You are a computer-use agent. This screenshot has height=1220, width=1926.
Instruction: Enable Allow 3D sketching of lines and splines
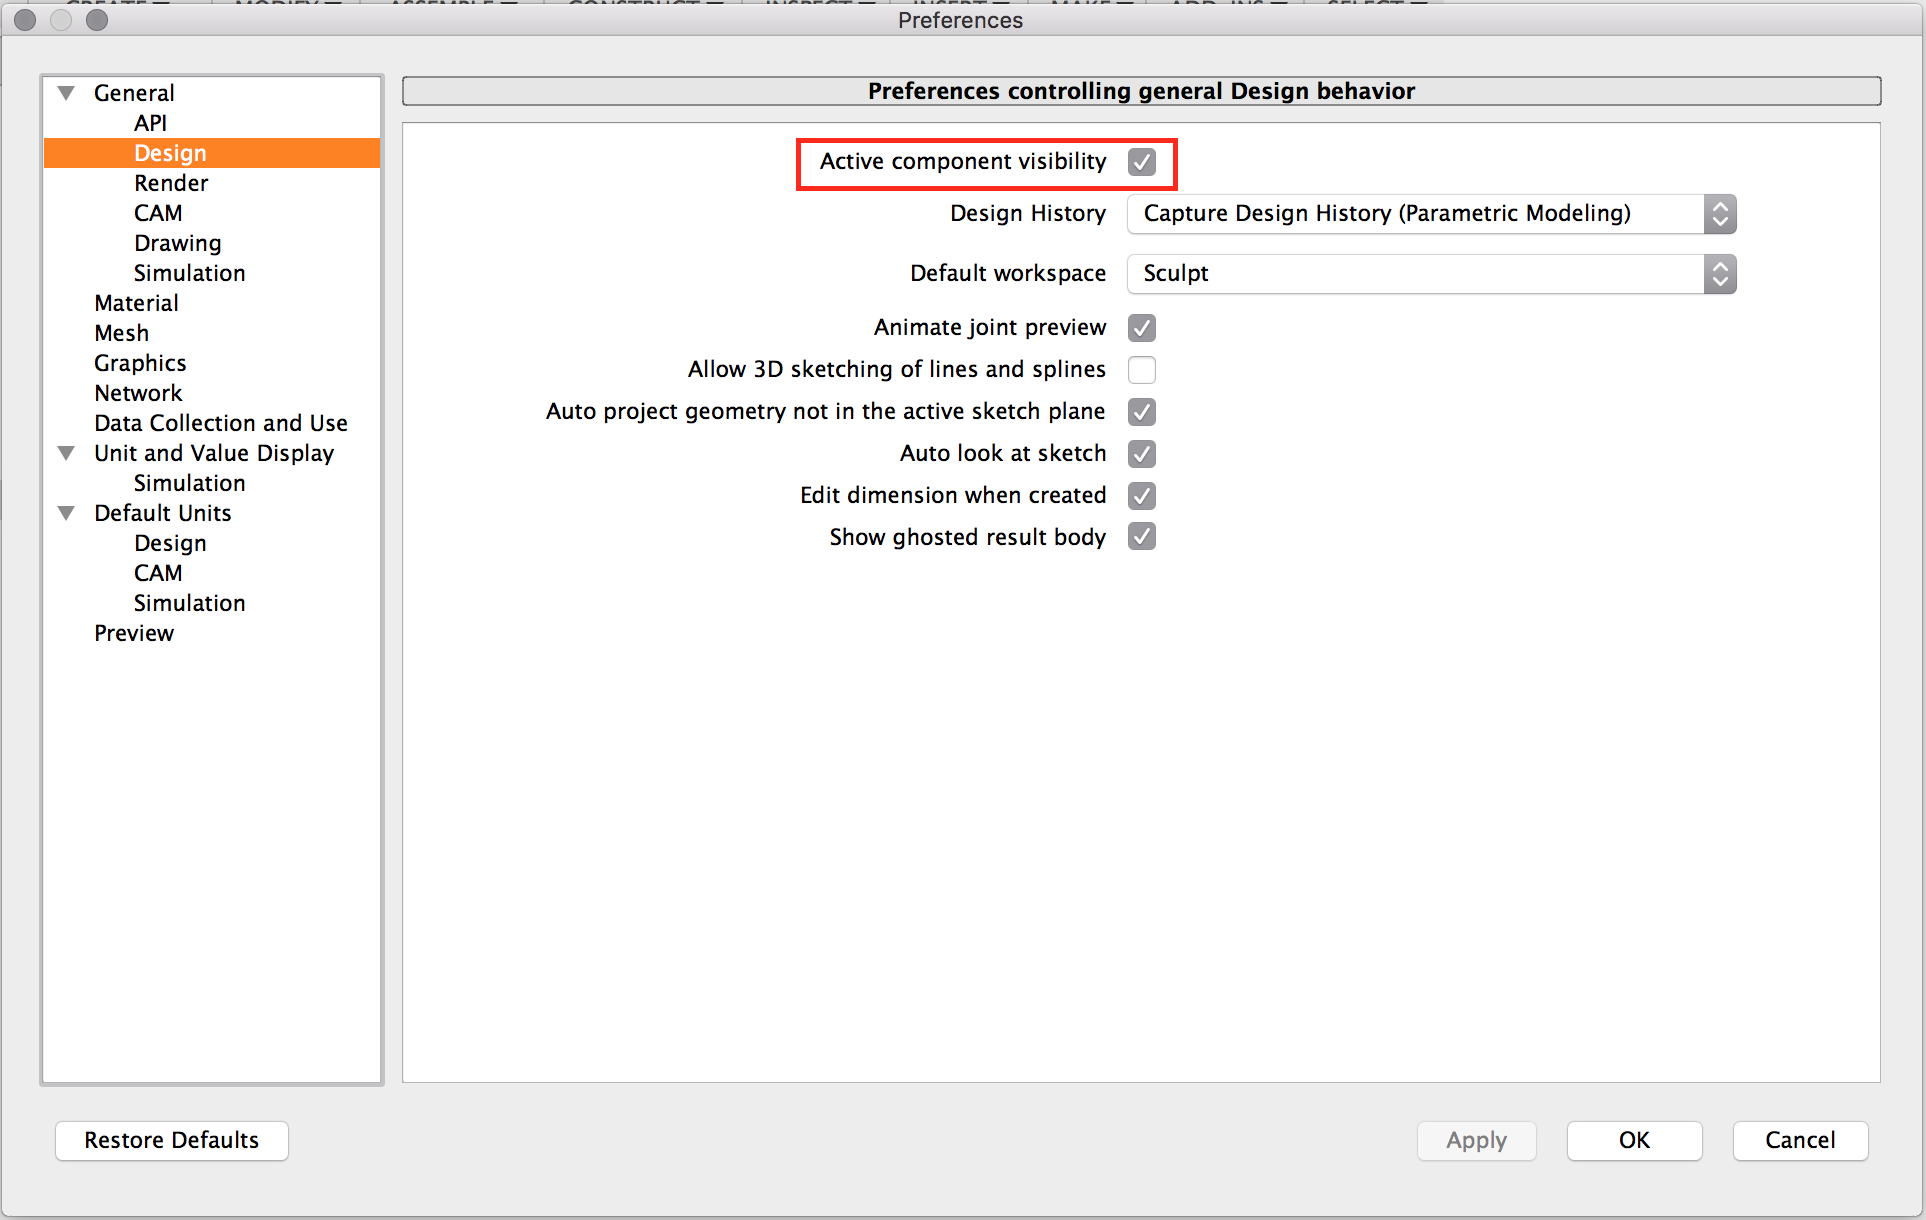pos(1141,369)
